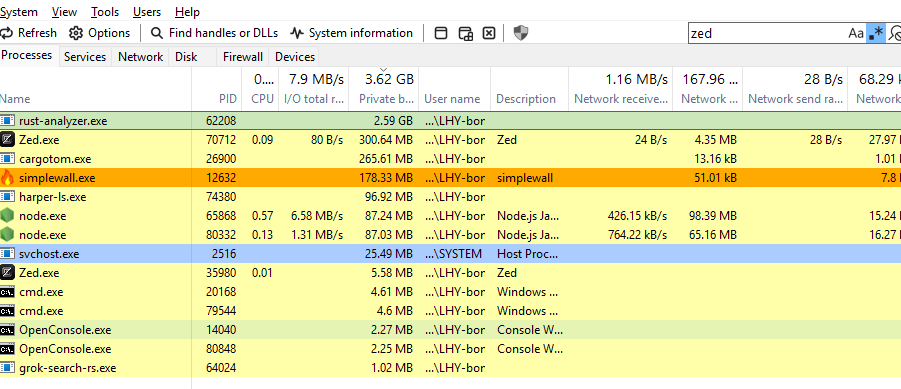The height and width of the screenshot is (389, 901).
Task: Click the shield administrator icon
Action: [521, 33]
